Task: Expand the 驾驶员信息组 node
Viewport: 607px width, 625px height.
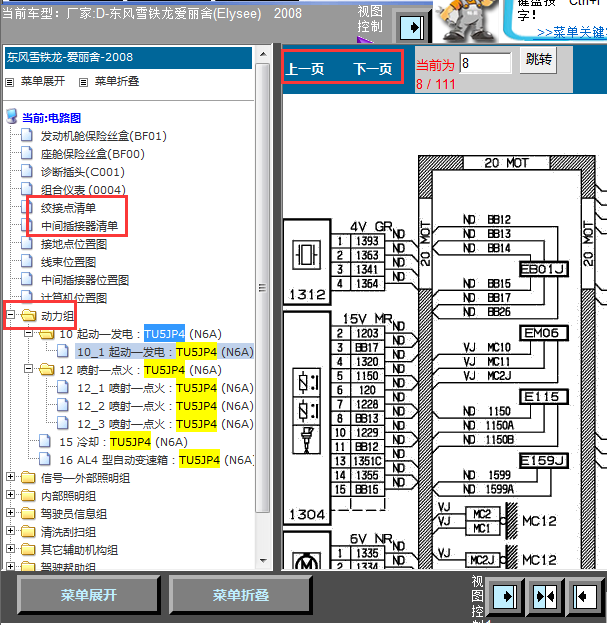Action: 11,513
